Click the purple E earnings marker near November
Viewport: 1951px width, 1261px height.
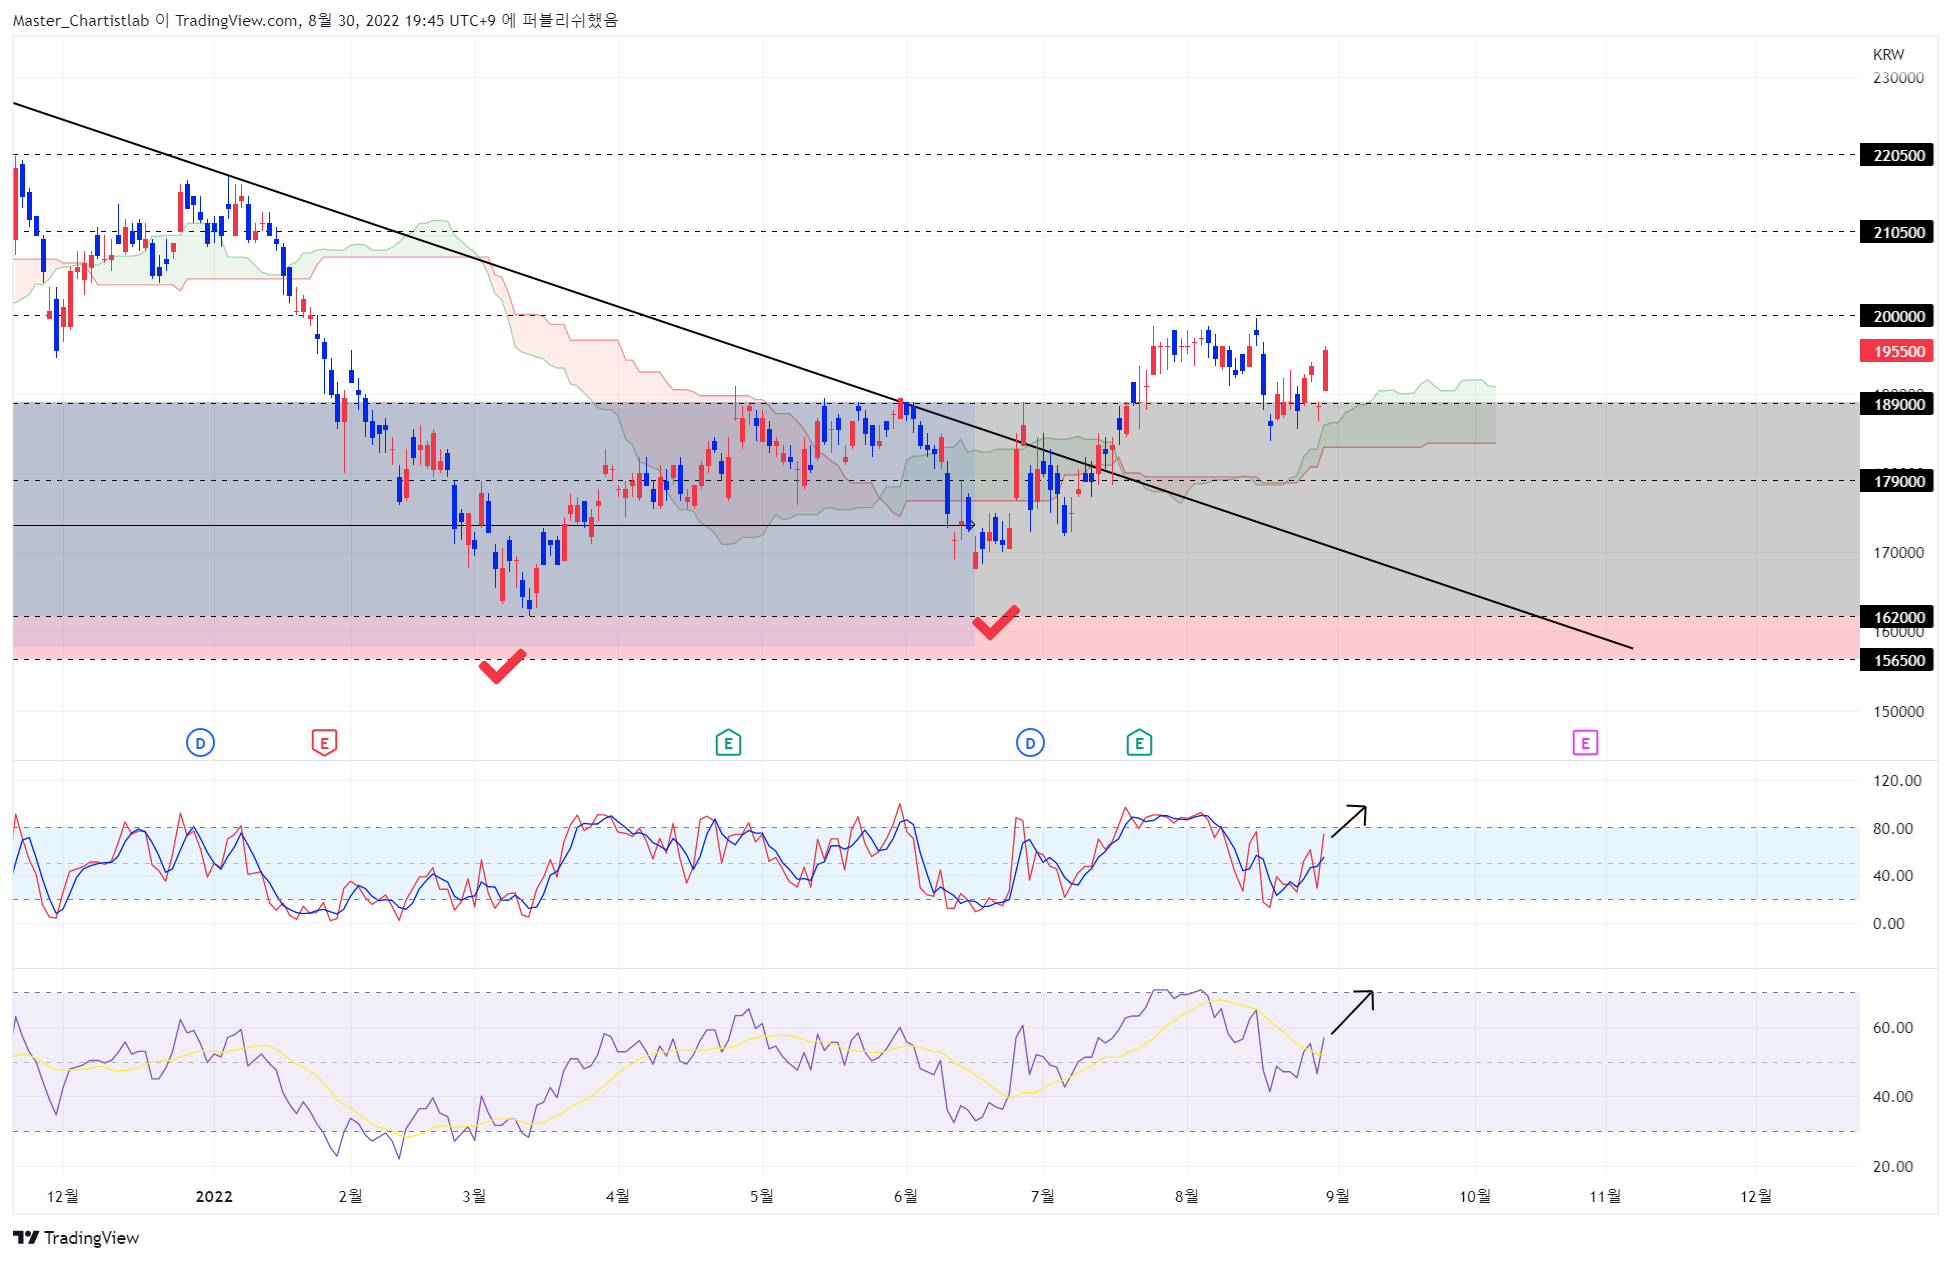1585,743
